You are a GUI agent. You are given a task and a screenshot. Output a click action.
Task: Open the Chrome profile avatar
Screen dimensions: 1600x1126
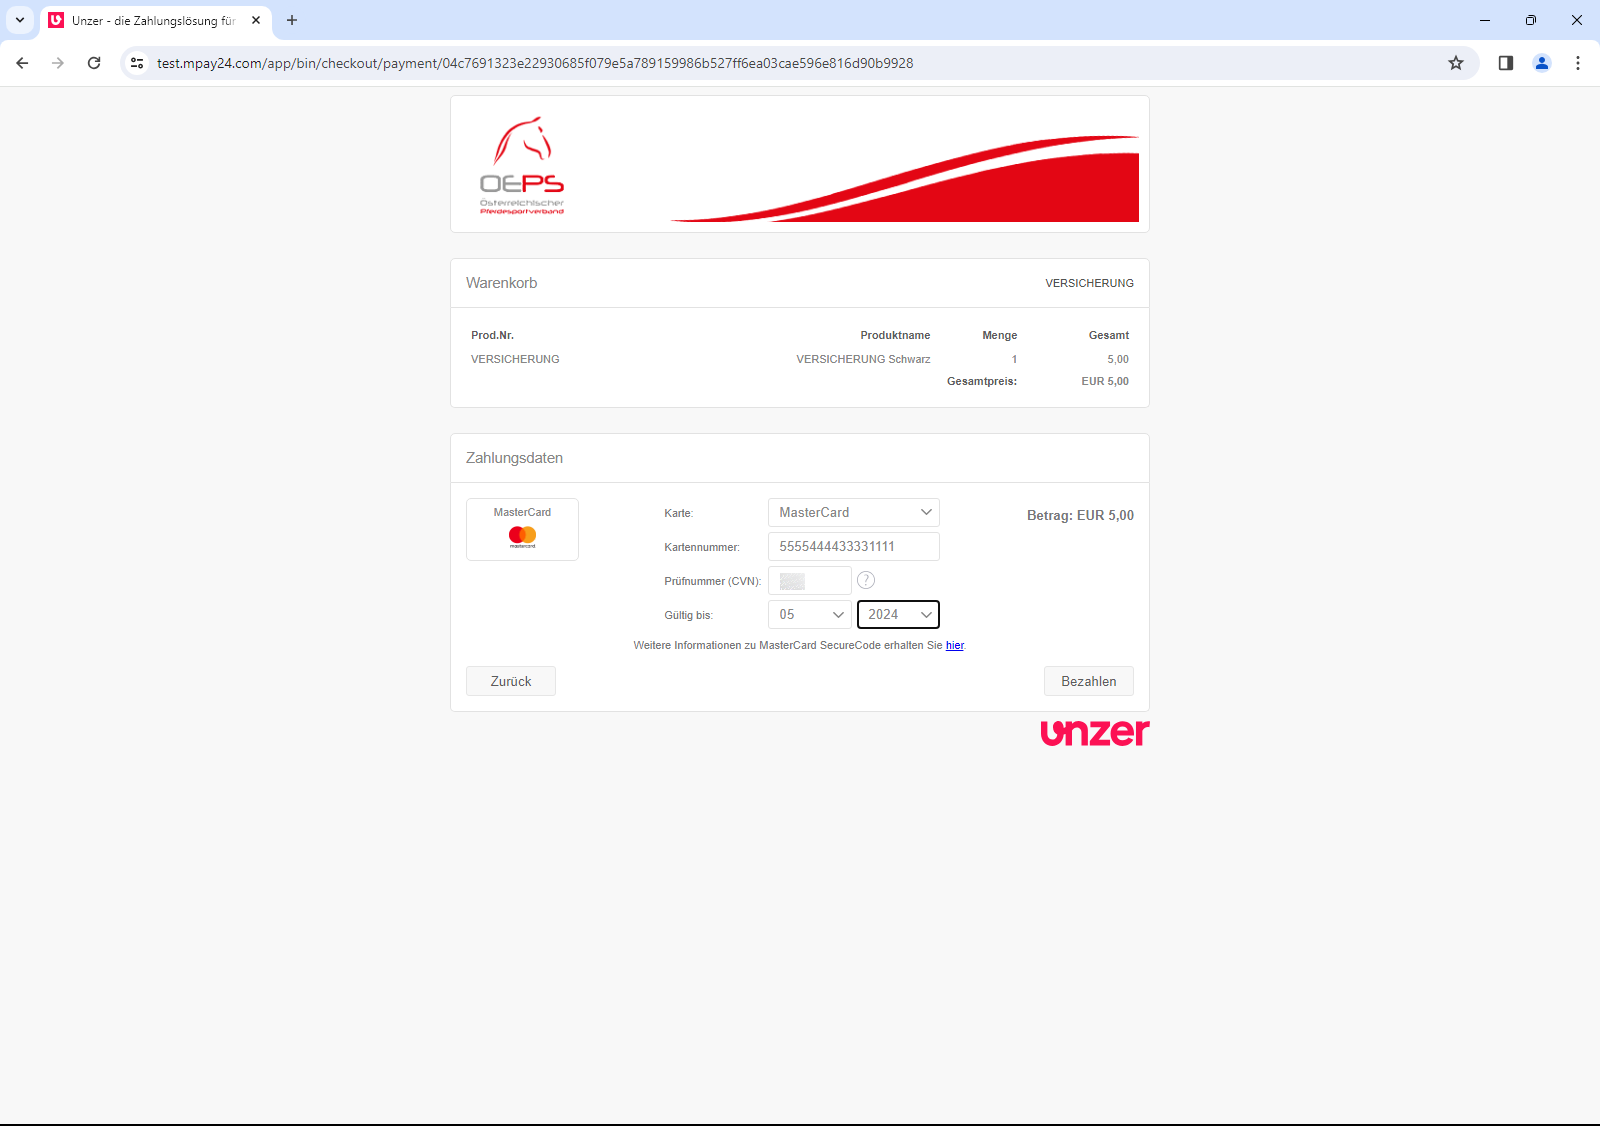coord(1542,63)
